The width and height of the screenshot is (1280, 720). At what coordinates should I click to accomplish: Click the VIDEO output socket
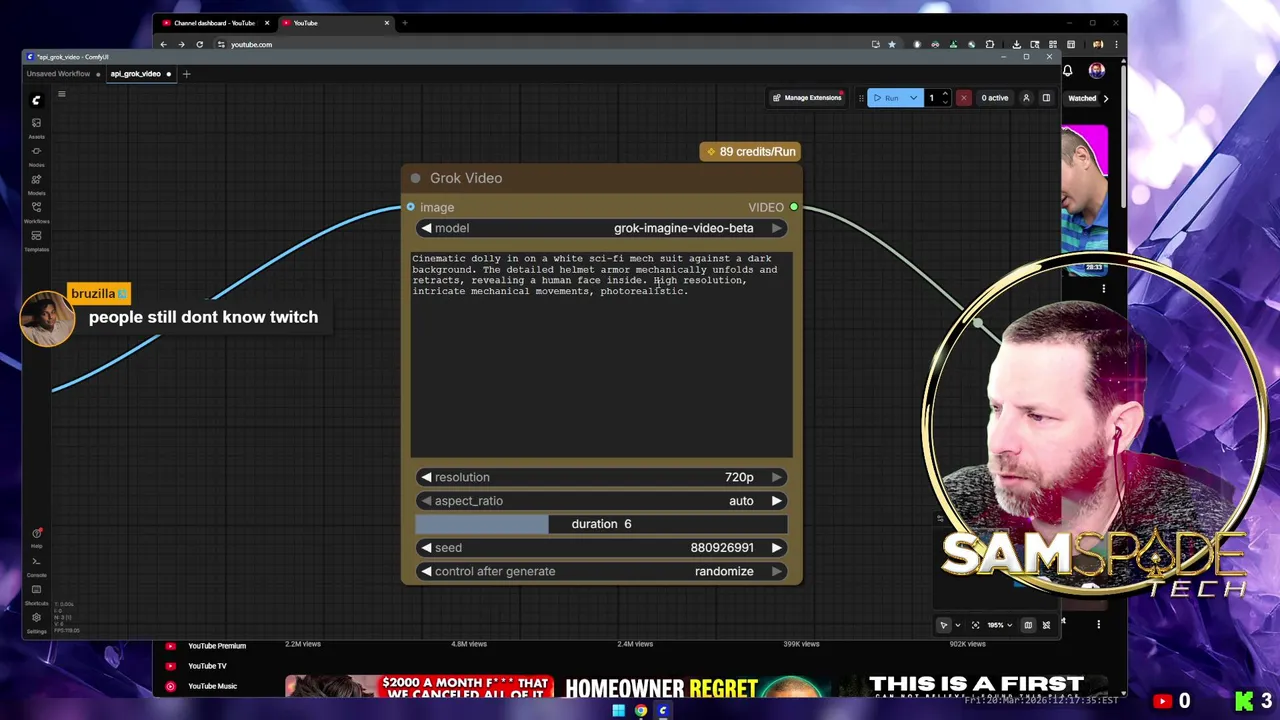click(794, 207)
